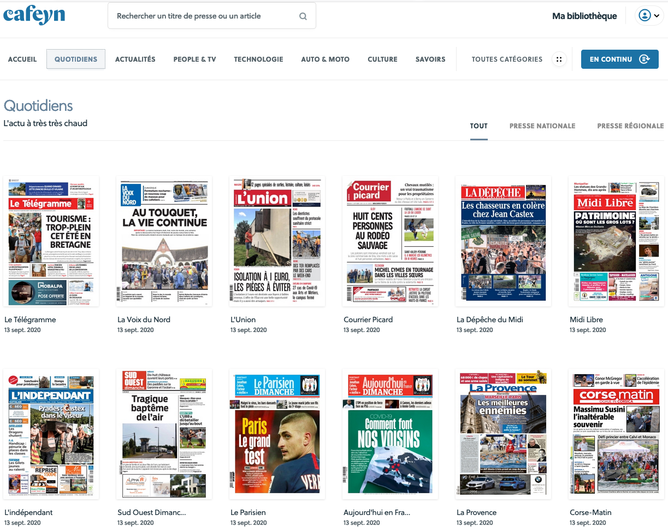Image resolution: width=668 pixels, height=527 pixels.
Task: Open the Midi Libre cover
Action: [616, 242]
